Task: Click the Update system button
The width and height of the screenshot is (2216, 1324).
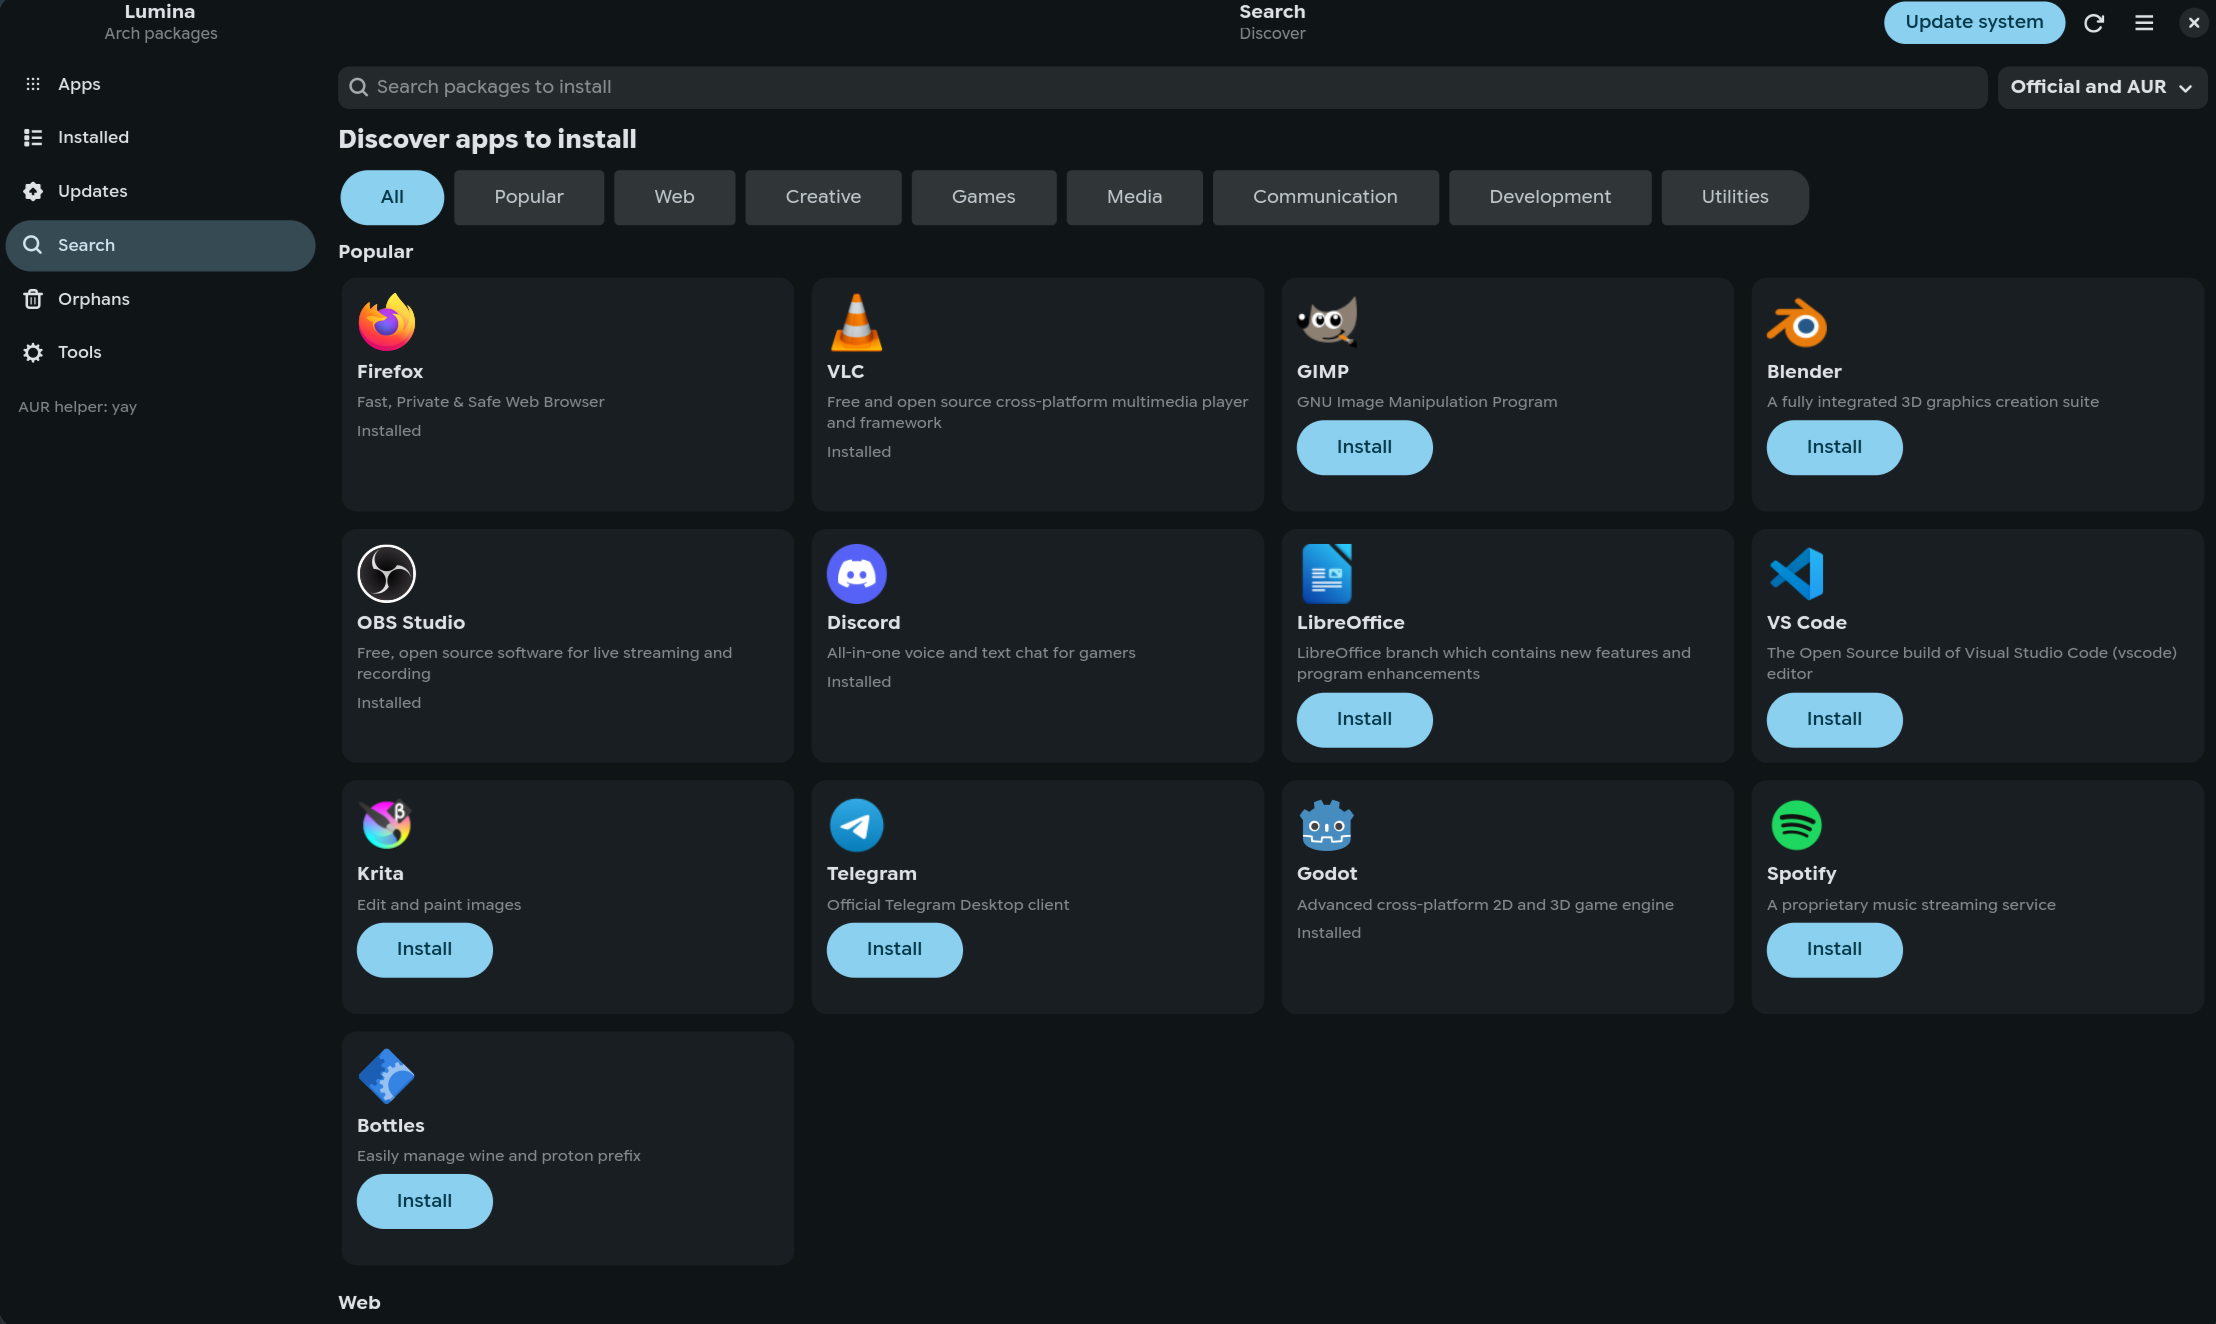Action: 1974,22
